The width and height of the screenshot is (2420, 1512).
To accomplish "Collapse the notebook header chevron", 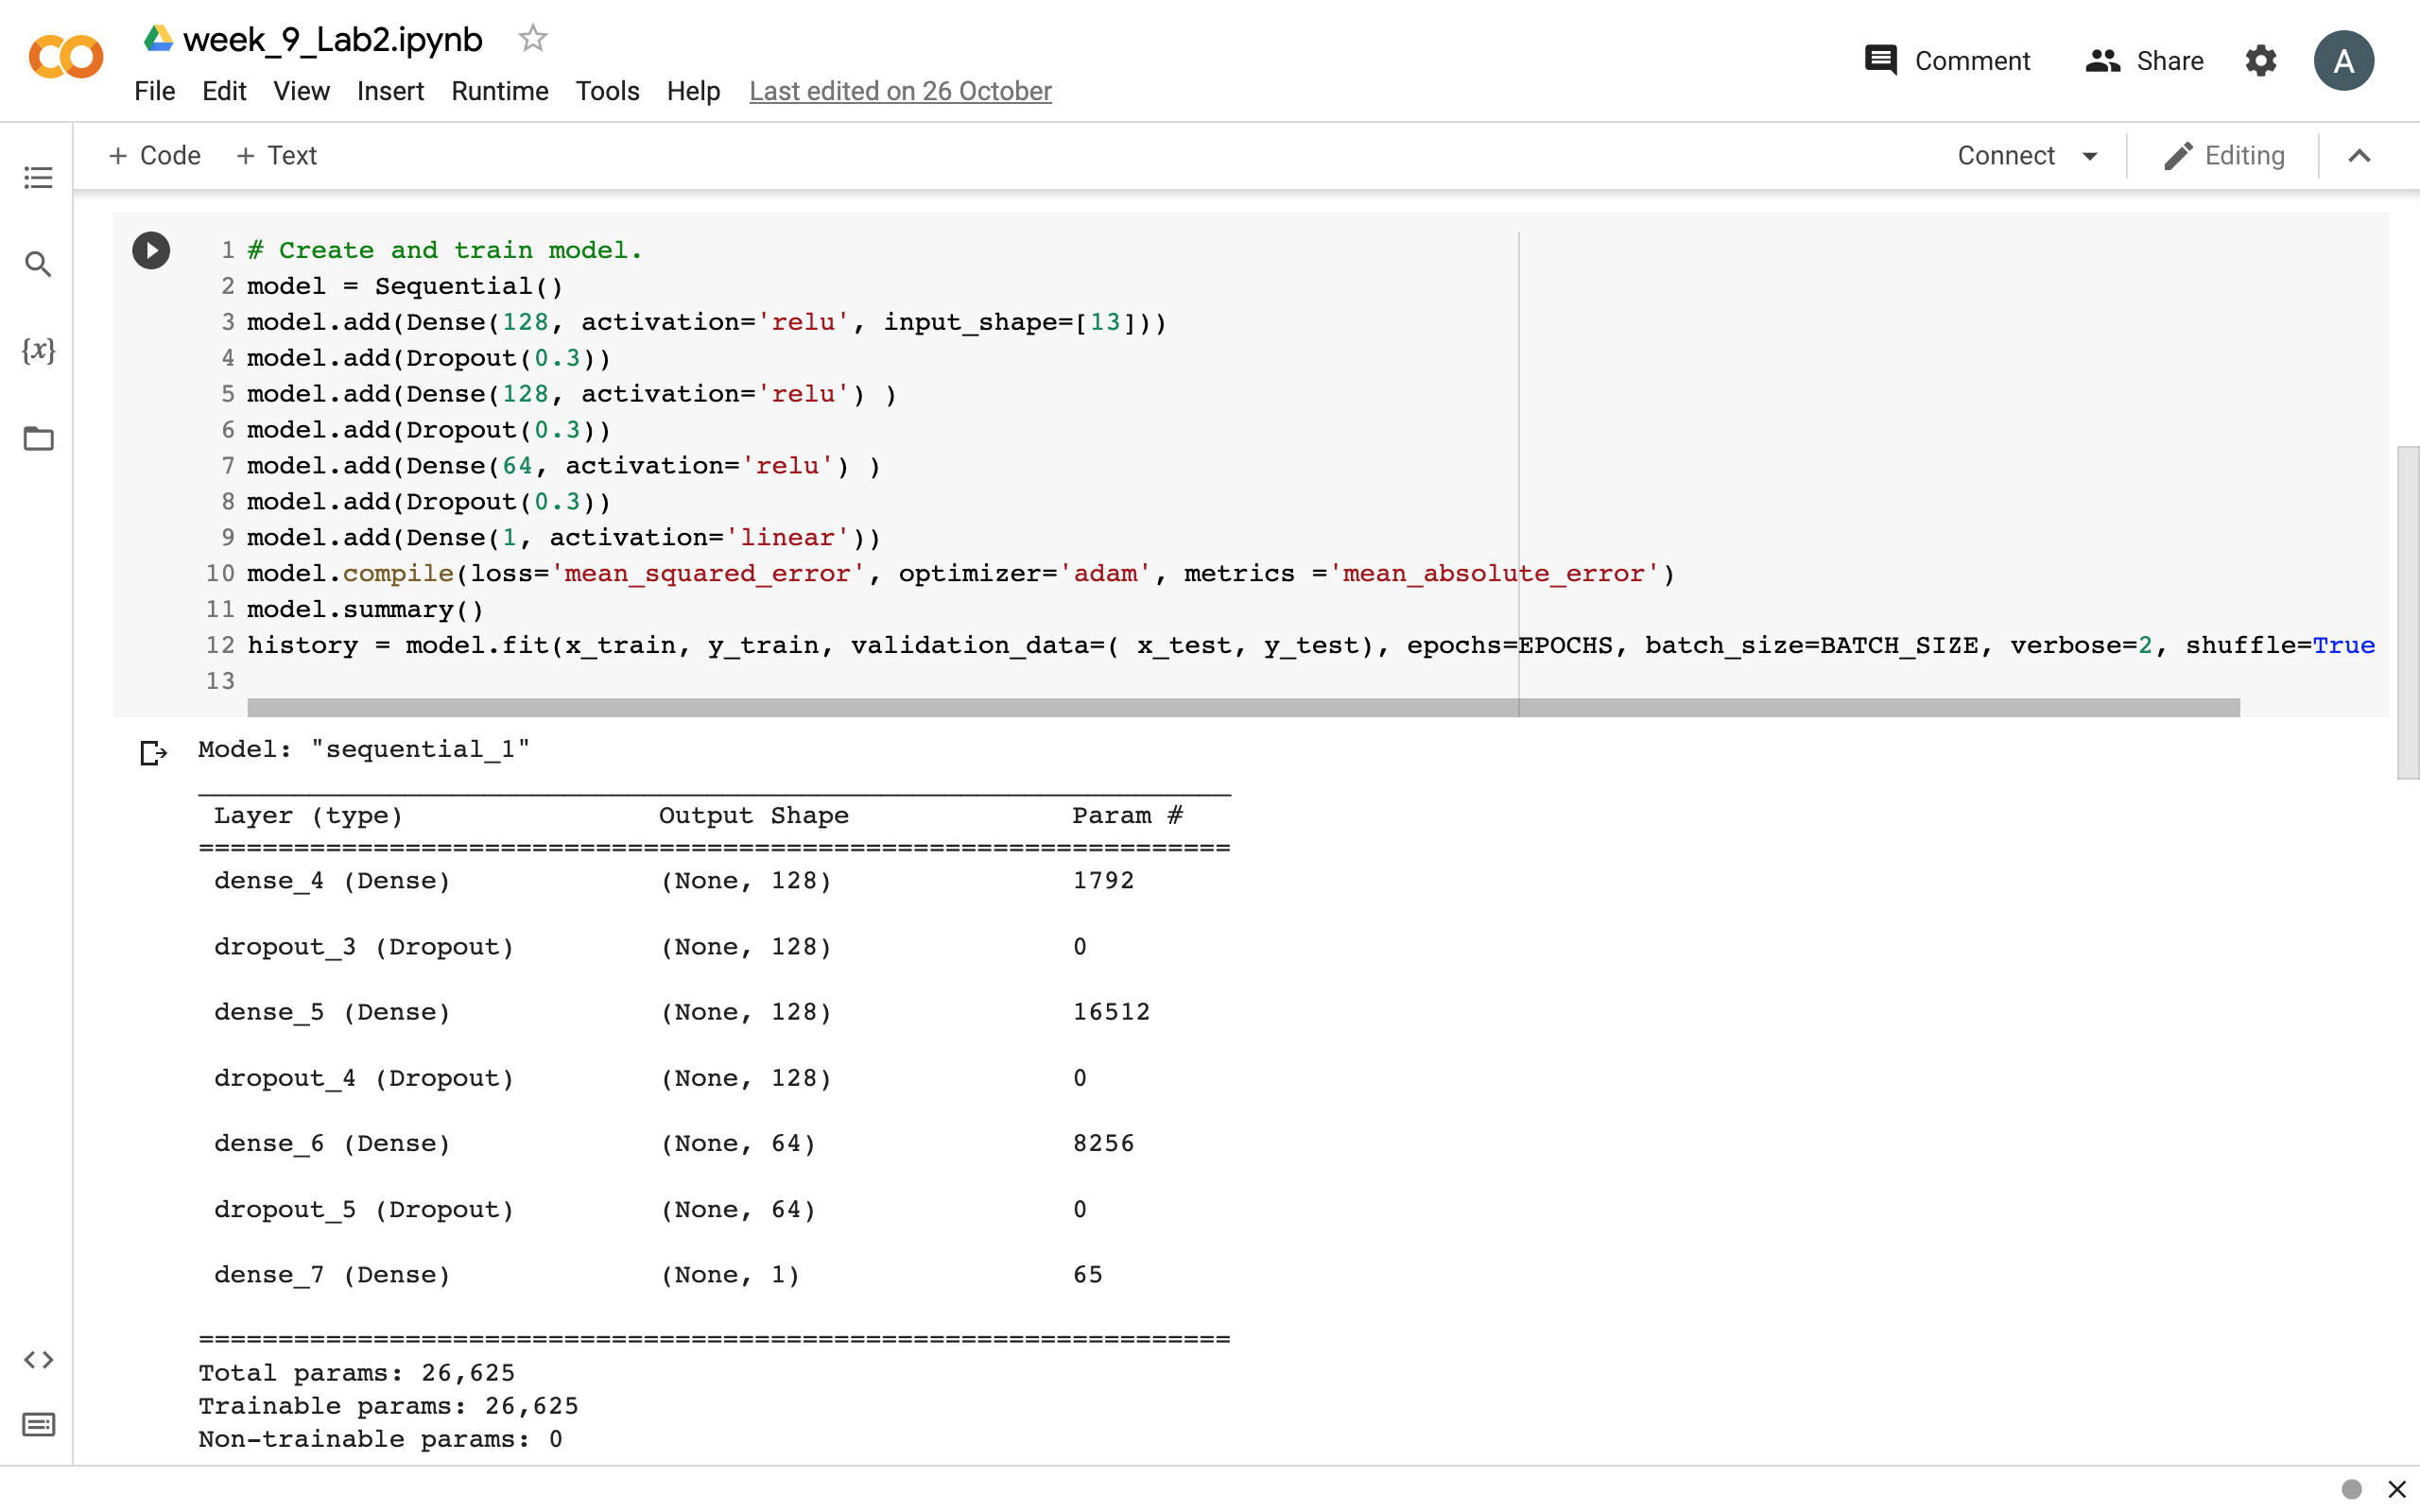I will (x=2359, y=156).
